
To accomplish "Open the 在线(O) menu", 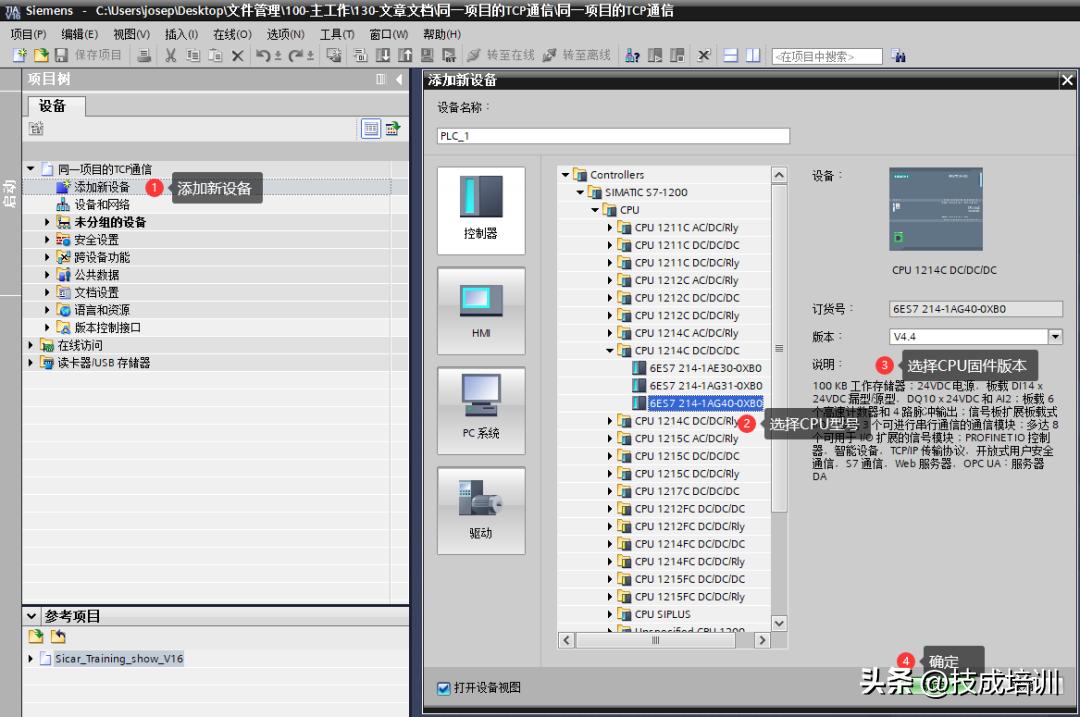I will 232,34.
